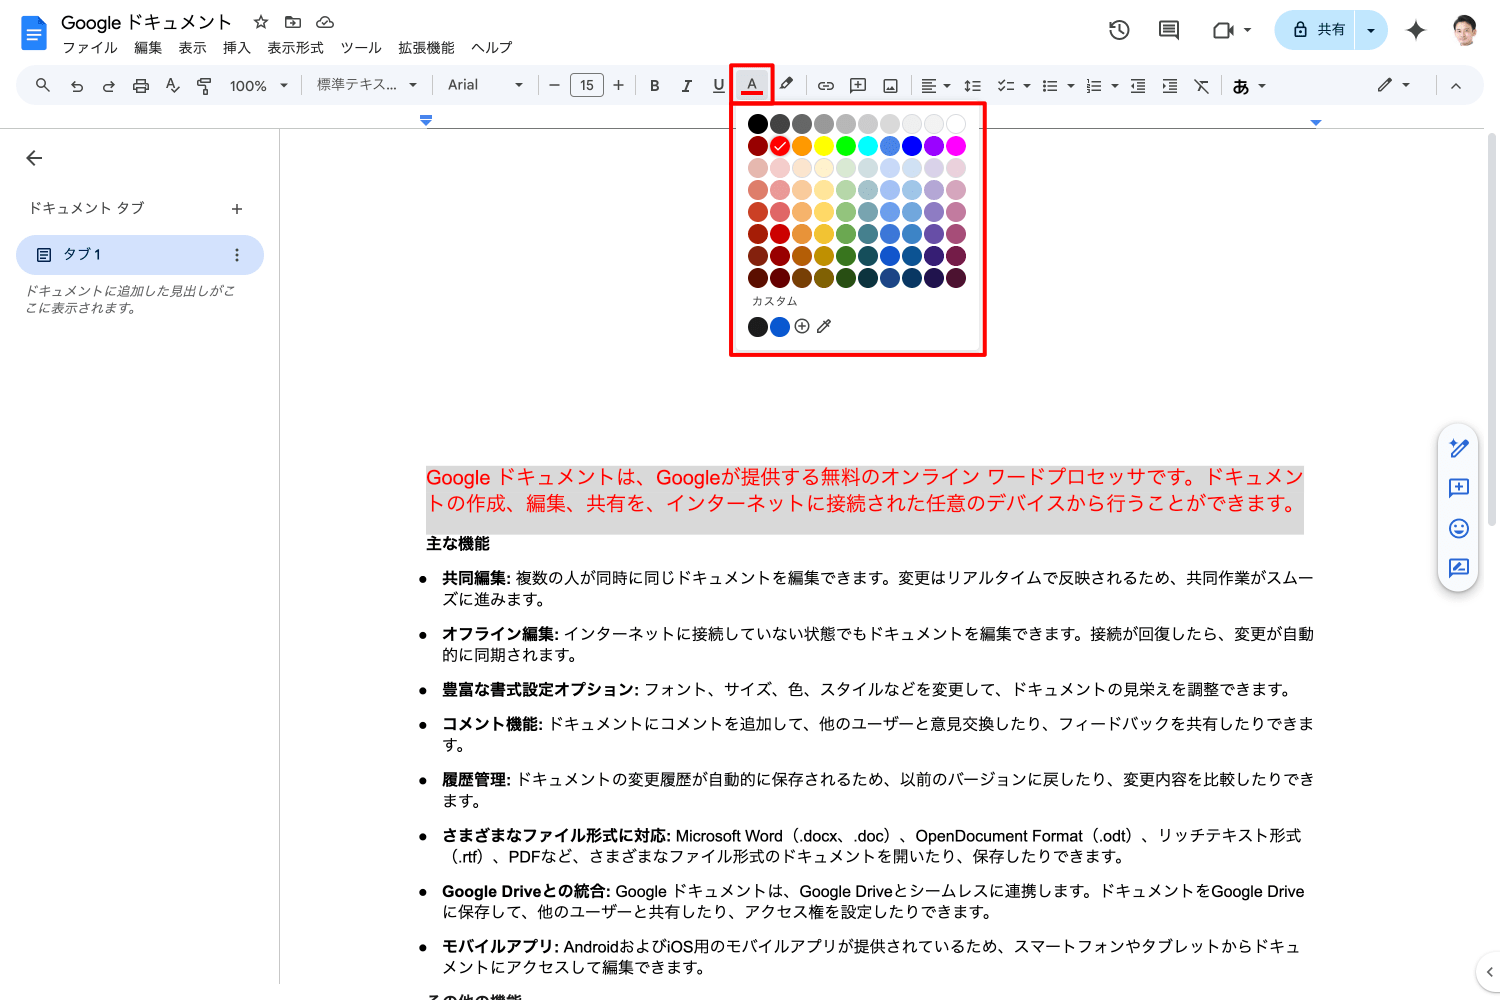Collapse the toolbar with the chevron
This screenshot has width=1500, height=1000.
click(1456, 86)
